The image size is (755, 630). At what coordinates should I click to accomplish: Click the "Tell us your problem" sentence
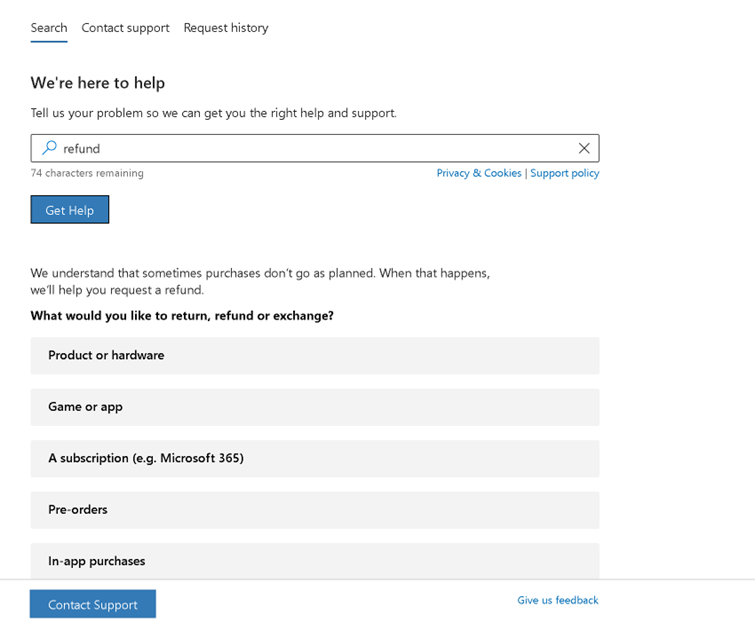pyautogui.click(x=214, y=113)
